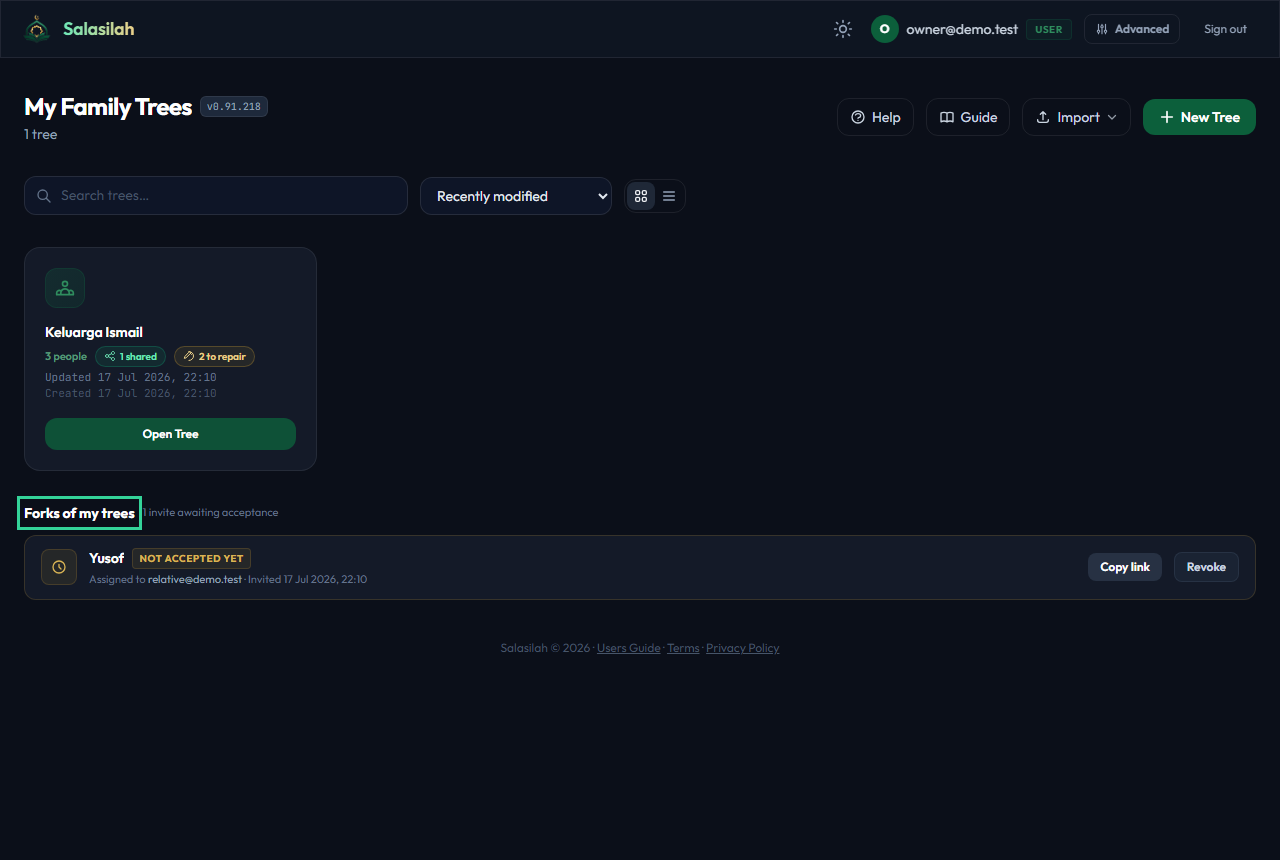Click the relative@demo.test assignee email
The width and height of the screenshot is (1280, 860).
coord(195,580)
